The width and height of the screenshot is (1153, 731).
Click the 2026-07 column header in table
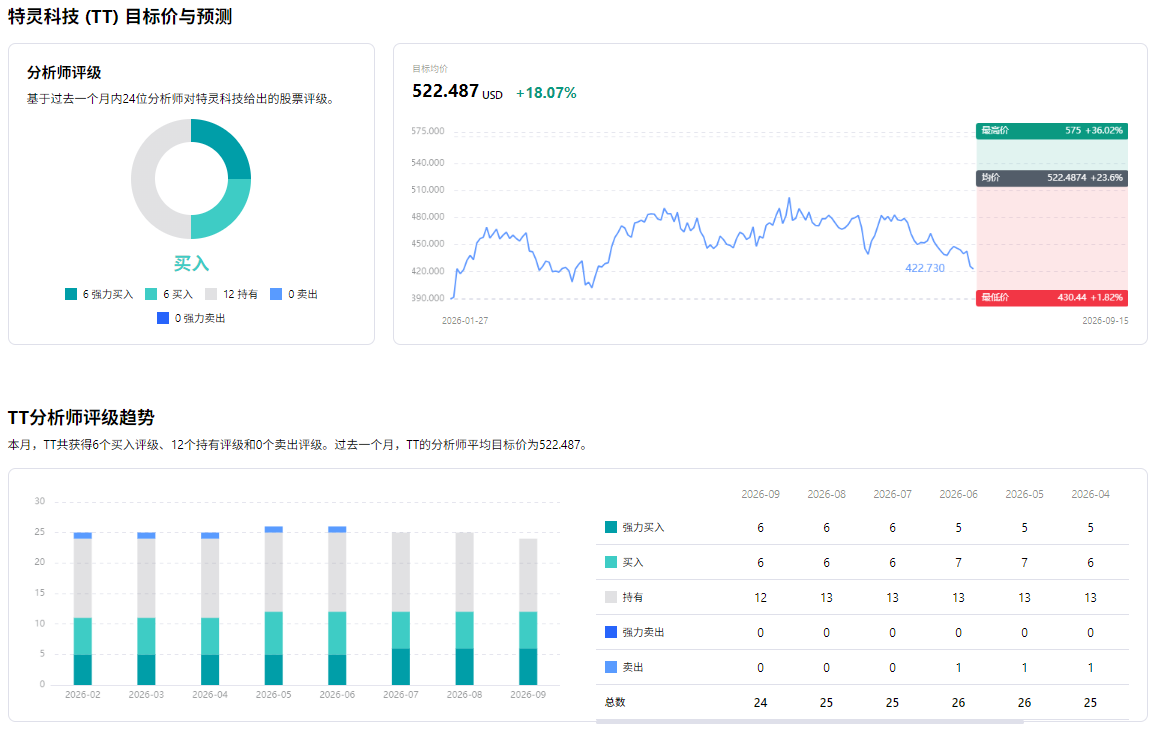coord(892,494)
